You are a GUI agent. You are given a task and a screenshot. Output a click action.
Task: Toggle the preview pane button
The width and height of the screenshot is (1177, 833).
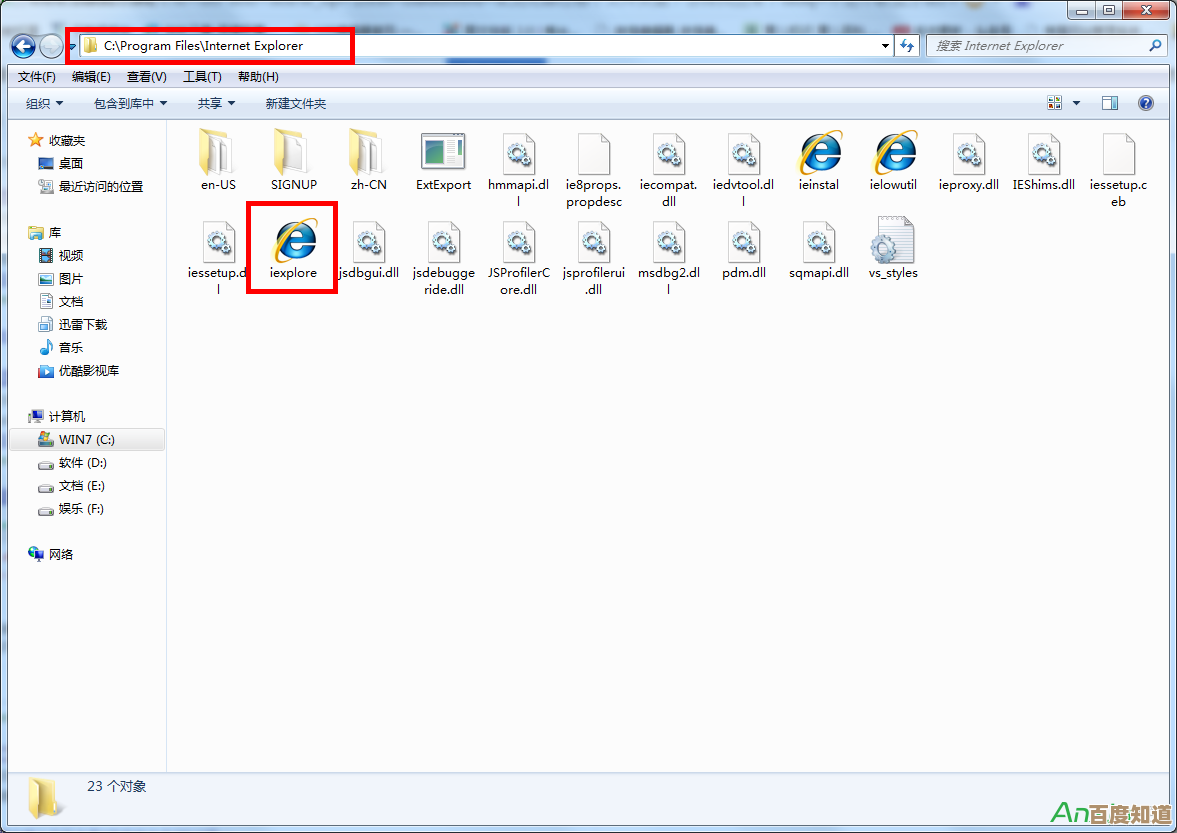(1109, 103)
